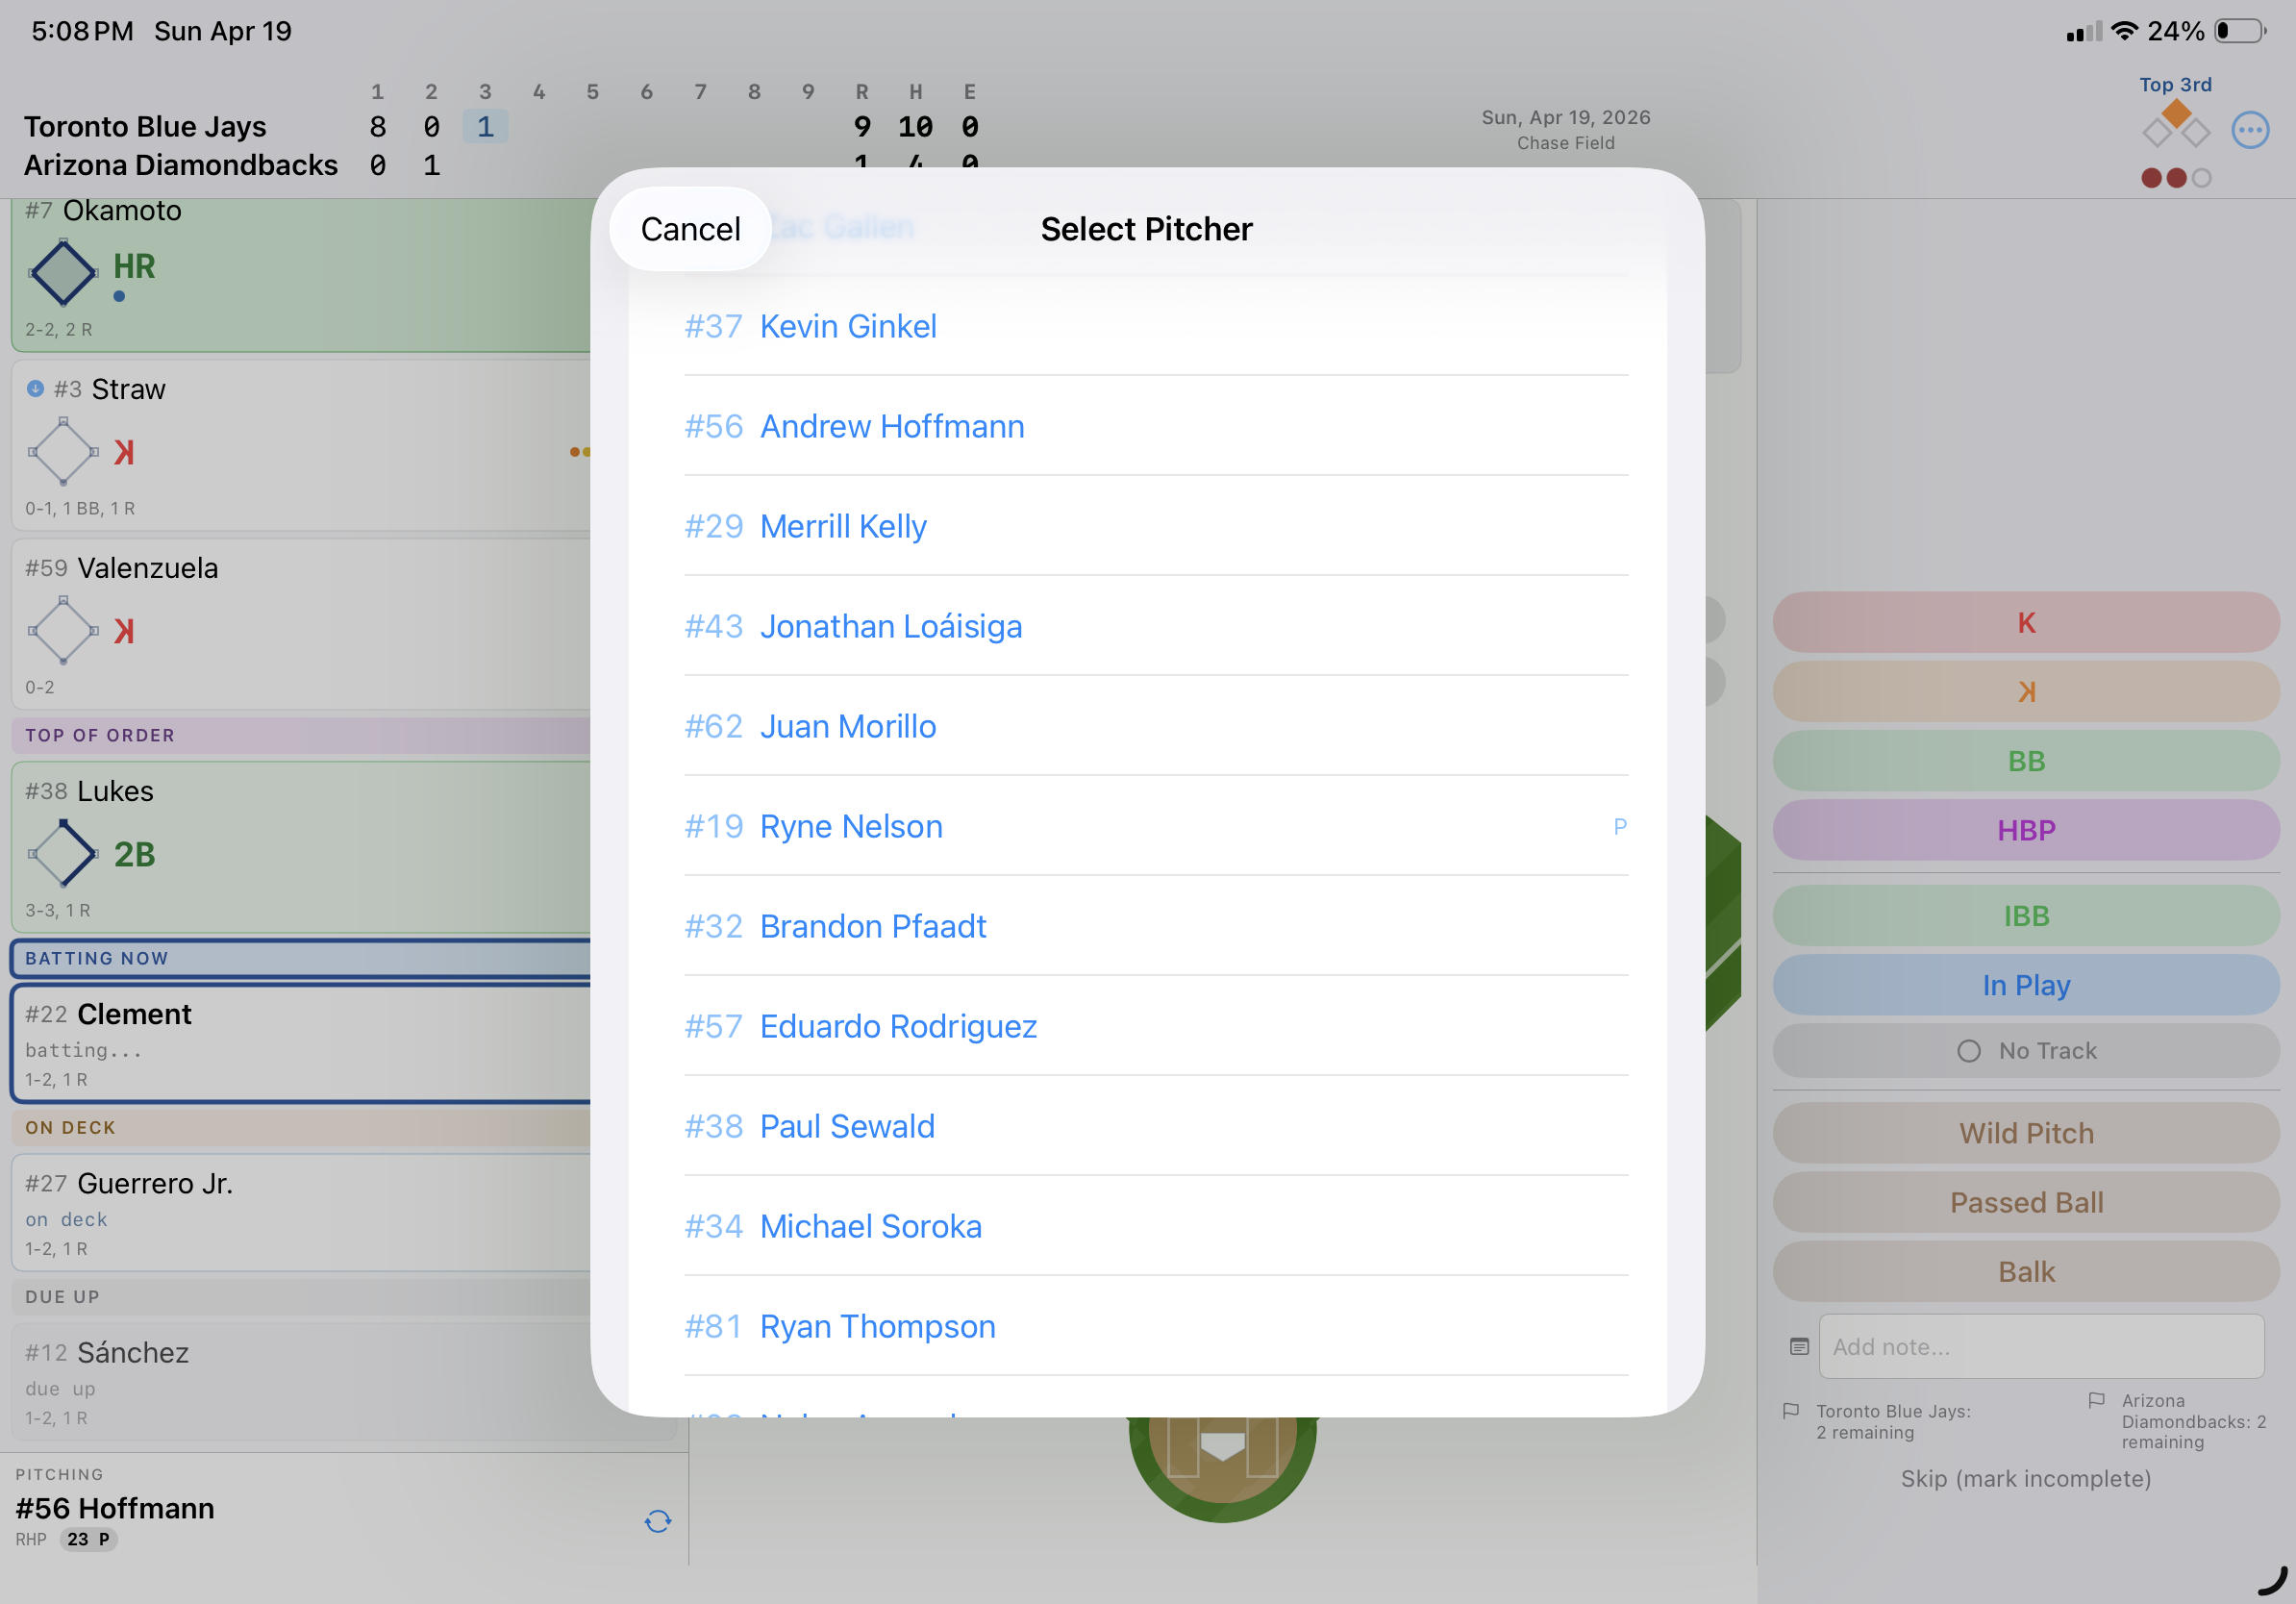
Task: Tap Okamoto's home run diamond icon
Action: 63,272
